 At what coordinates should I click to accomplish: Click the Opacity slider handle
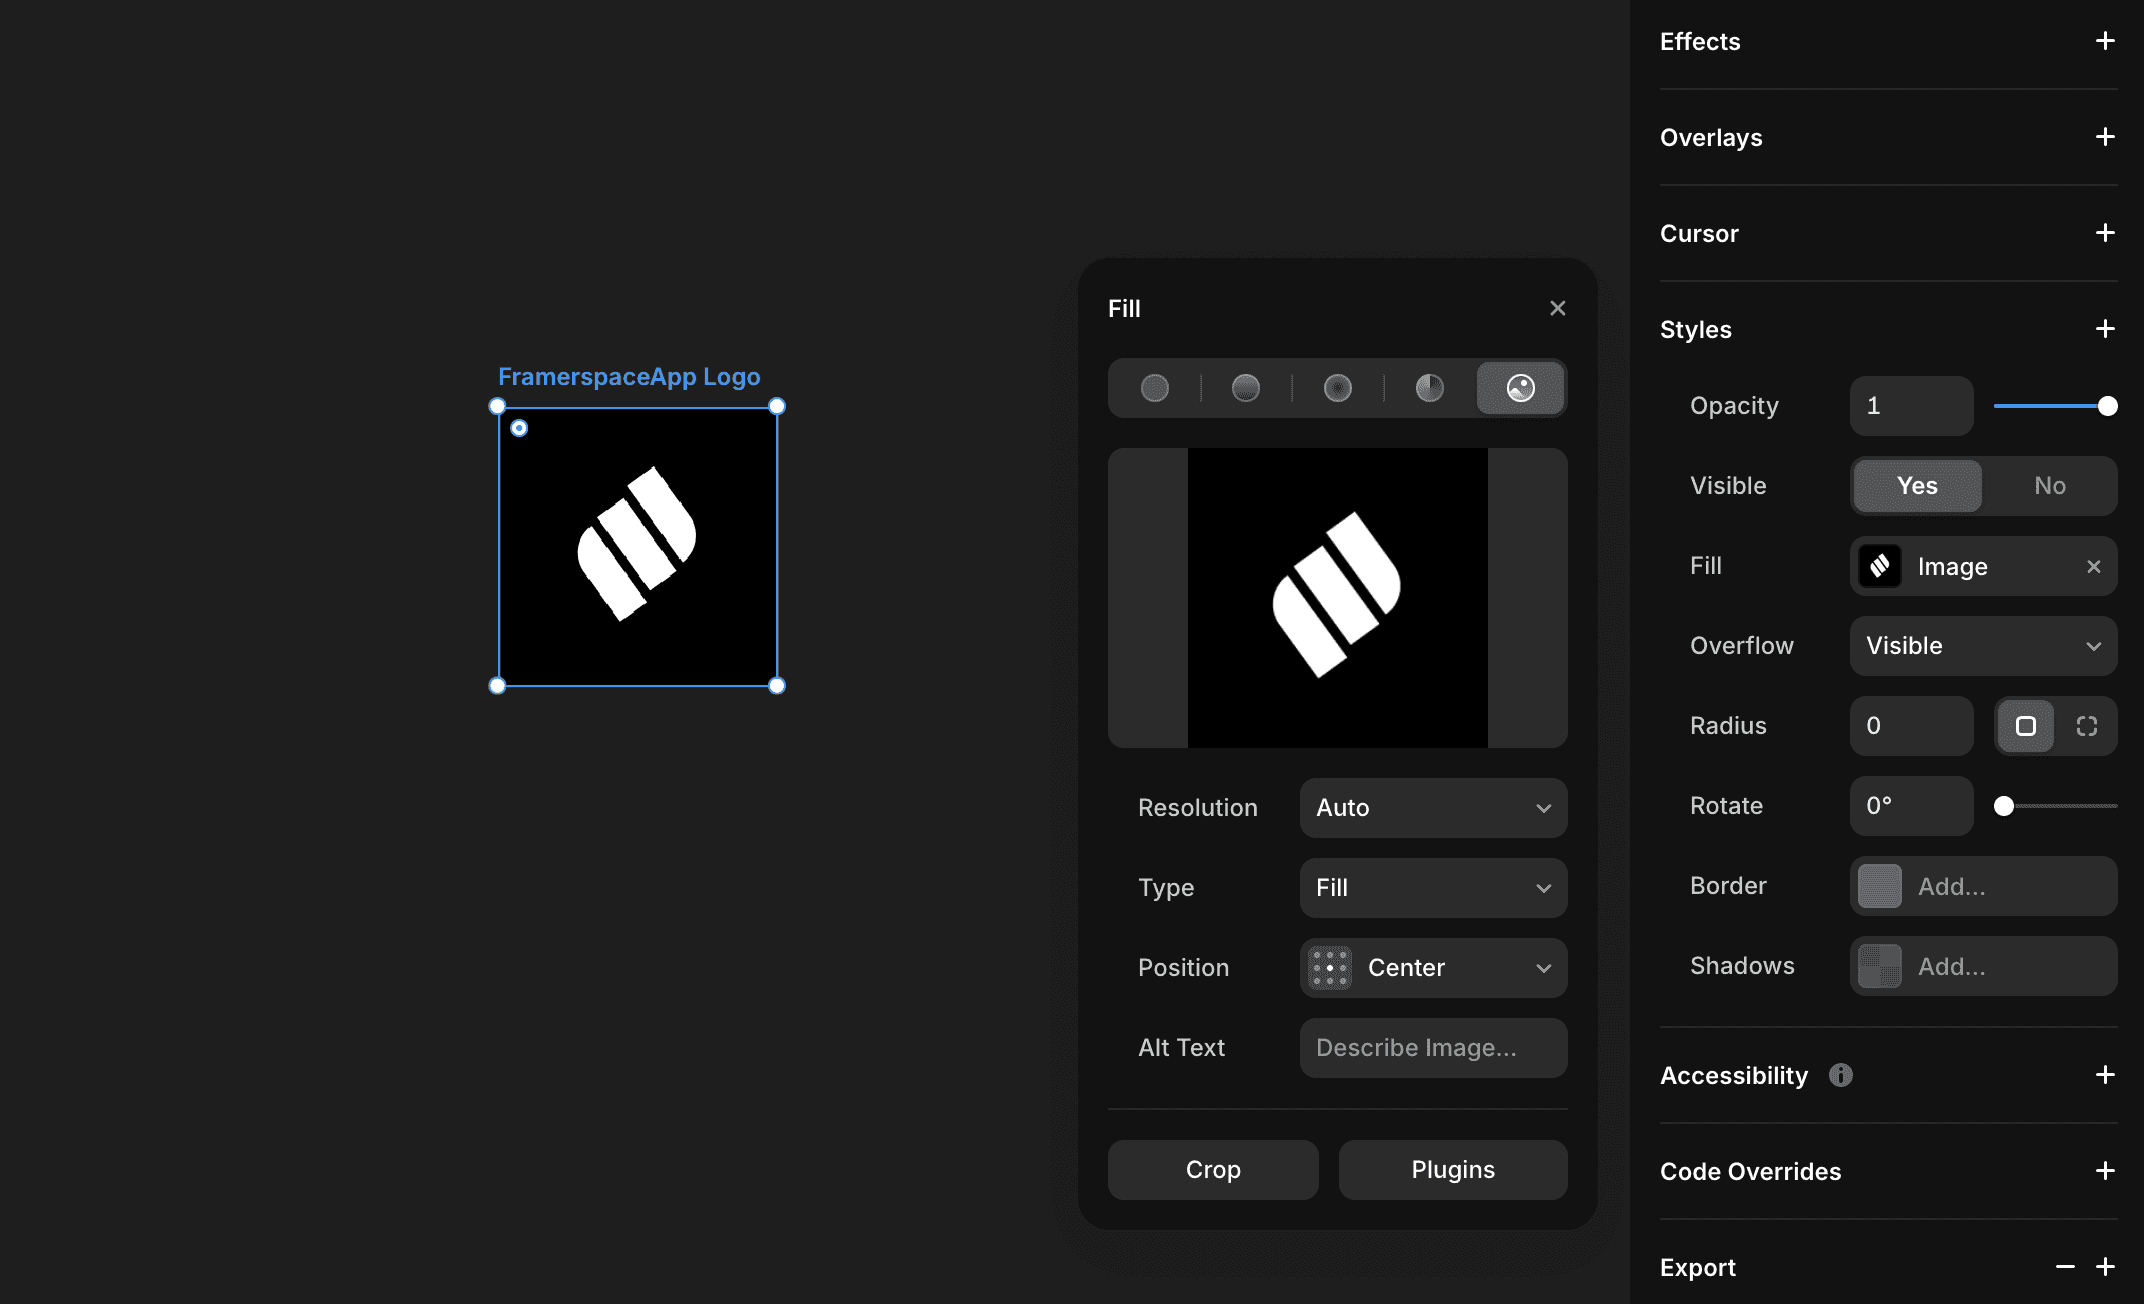[2107, 406]
